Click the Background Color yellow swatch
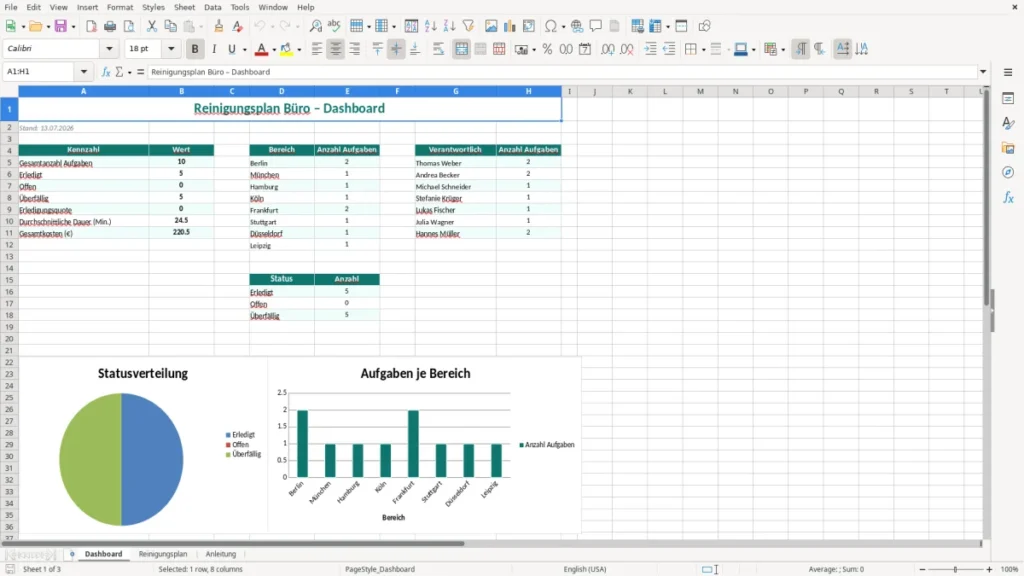The image size is (1024, 576). (x=286, y=49)
